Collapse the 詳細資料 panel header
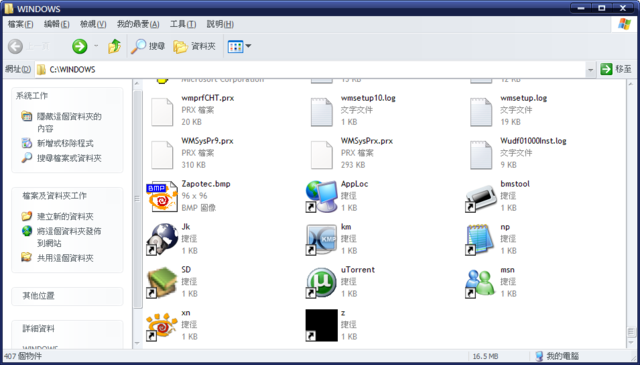This screenshot has width=640, height=365. 67,329
